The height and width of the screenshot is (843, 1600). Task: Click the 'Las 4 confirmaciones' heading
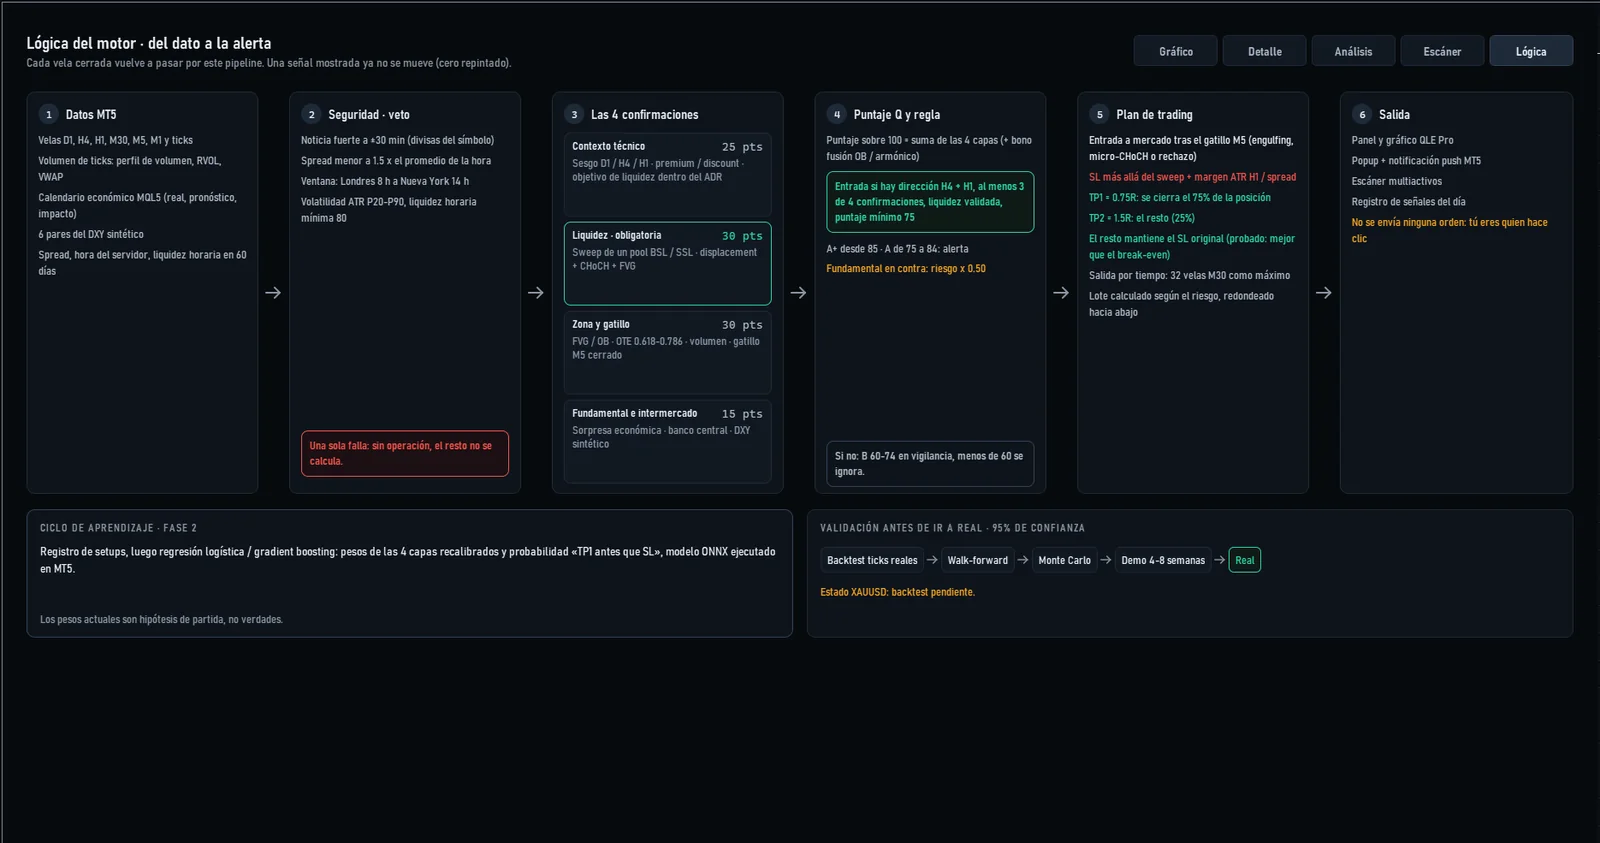pyautogui.click(x=645, y=115)
